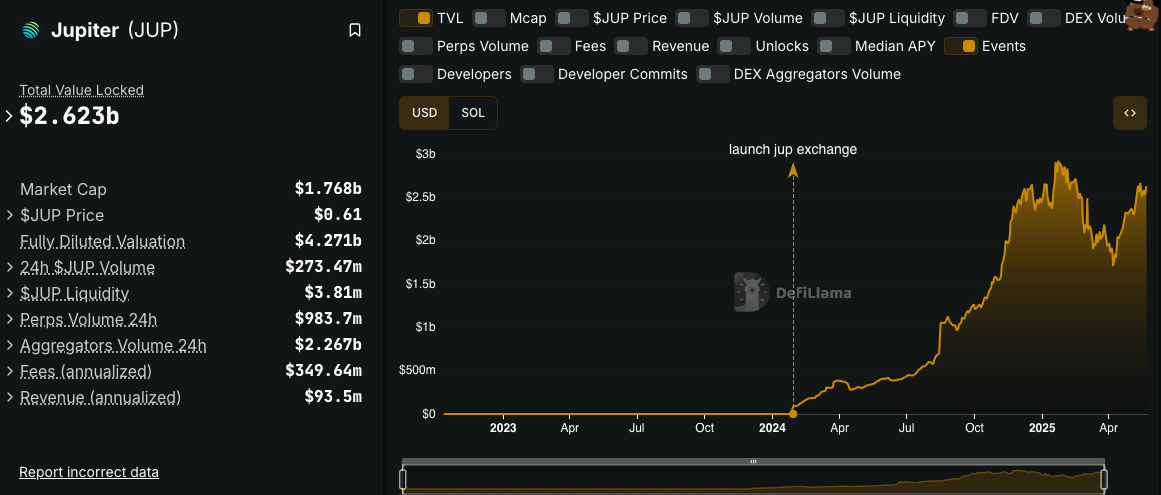Switch chart denomination to SOL

click(x=473, y=113)
